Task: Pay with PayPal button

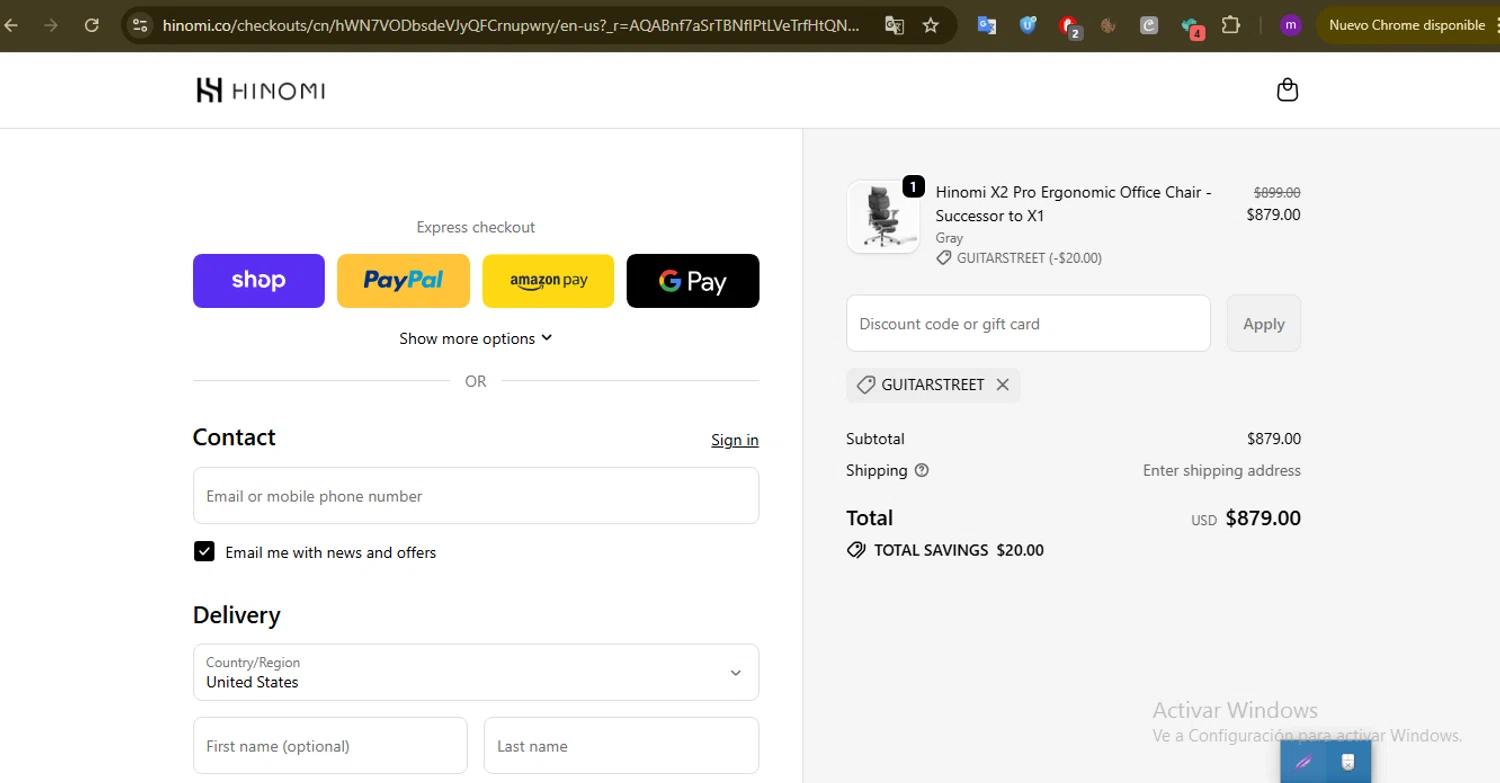Action: click(x=403, y=281)
